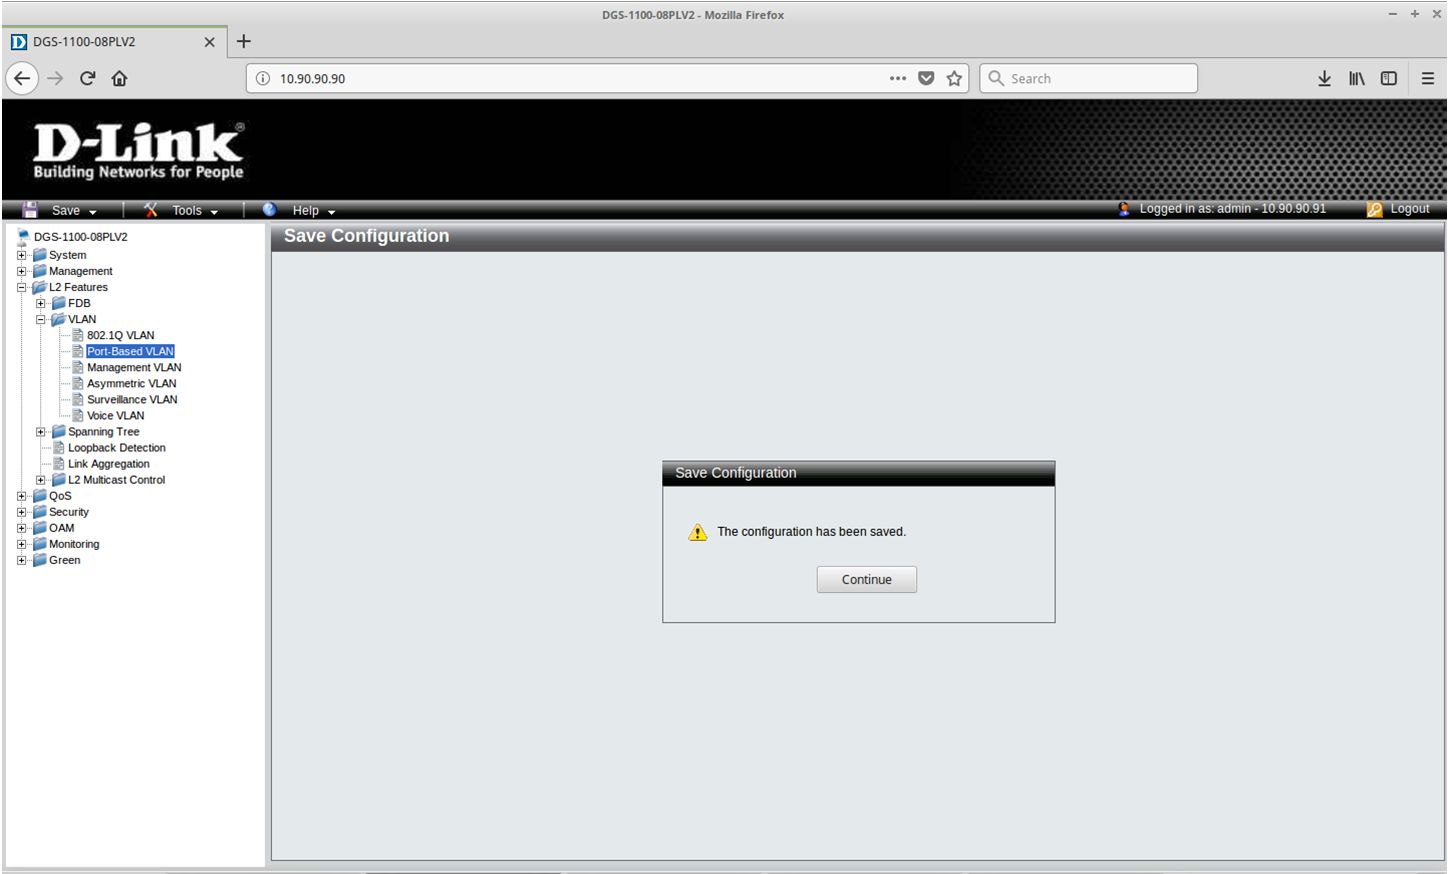
Task: Bookmark this page with star icon
Action: pyautogui.click(x=954, y=78)
